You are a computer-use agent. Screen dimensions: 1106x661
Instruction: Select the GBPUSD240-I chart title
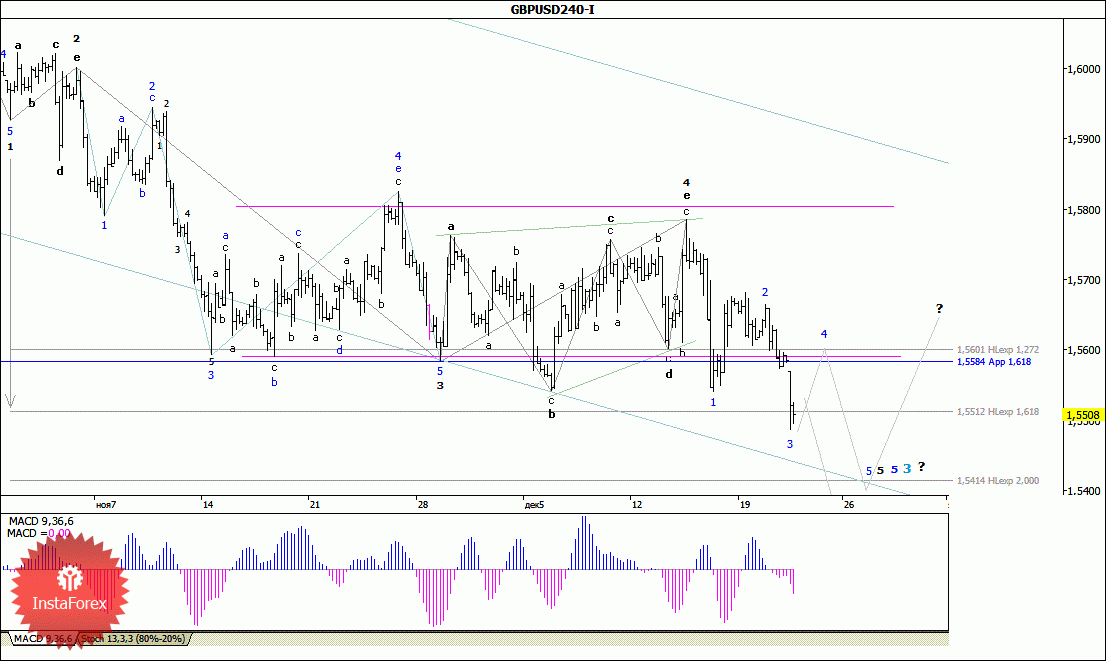pos(552,9)
